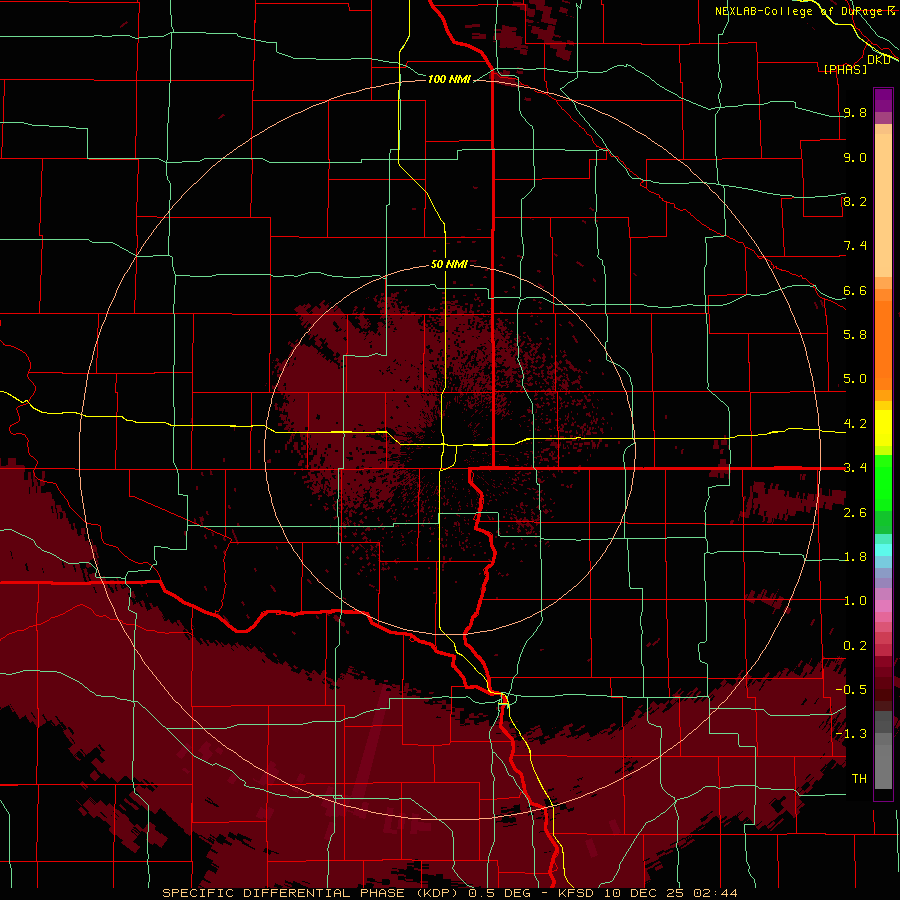Click the -1.3 legend value

point(851,734)
